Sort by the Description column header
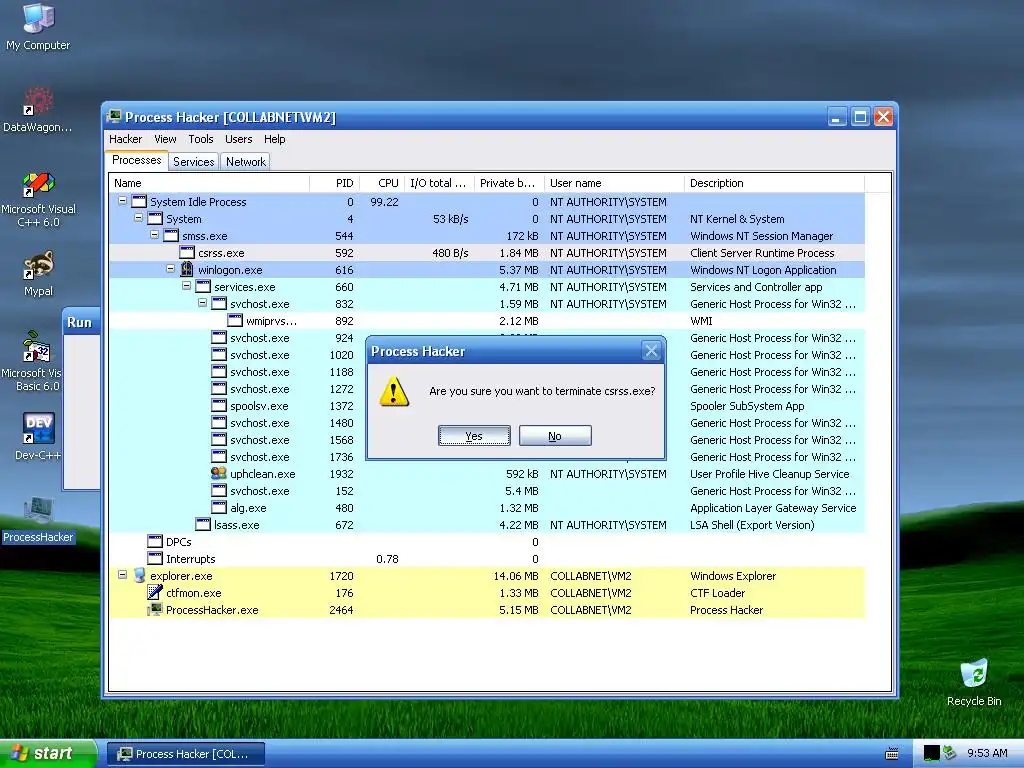Image resolution: width=1024 pixels, height=768 pixels. [x=774, y=183]
